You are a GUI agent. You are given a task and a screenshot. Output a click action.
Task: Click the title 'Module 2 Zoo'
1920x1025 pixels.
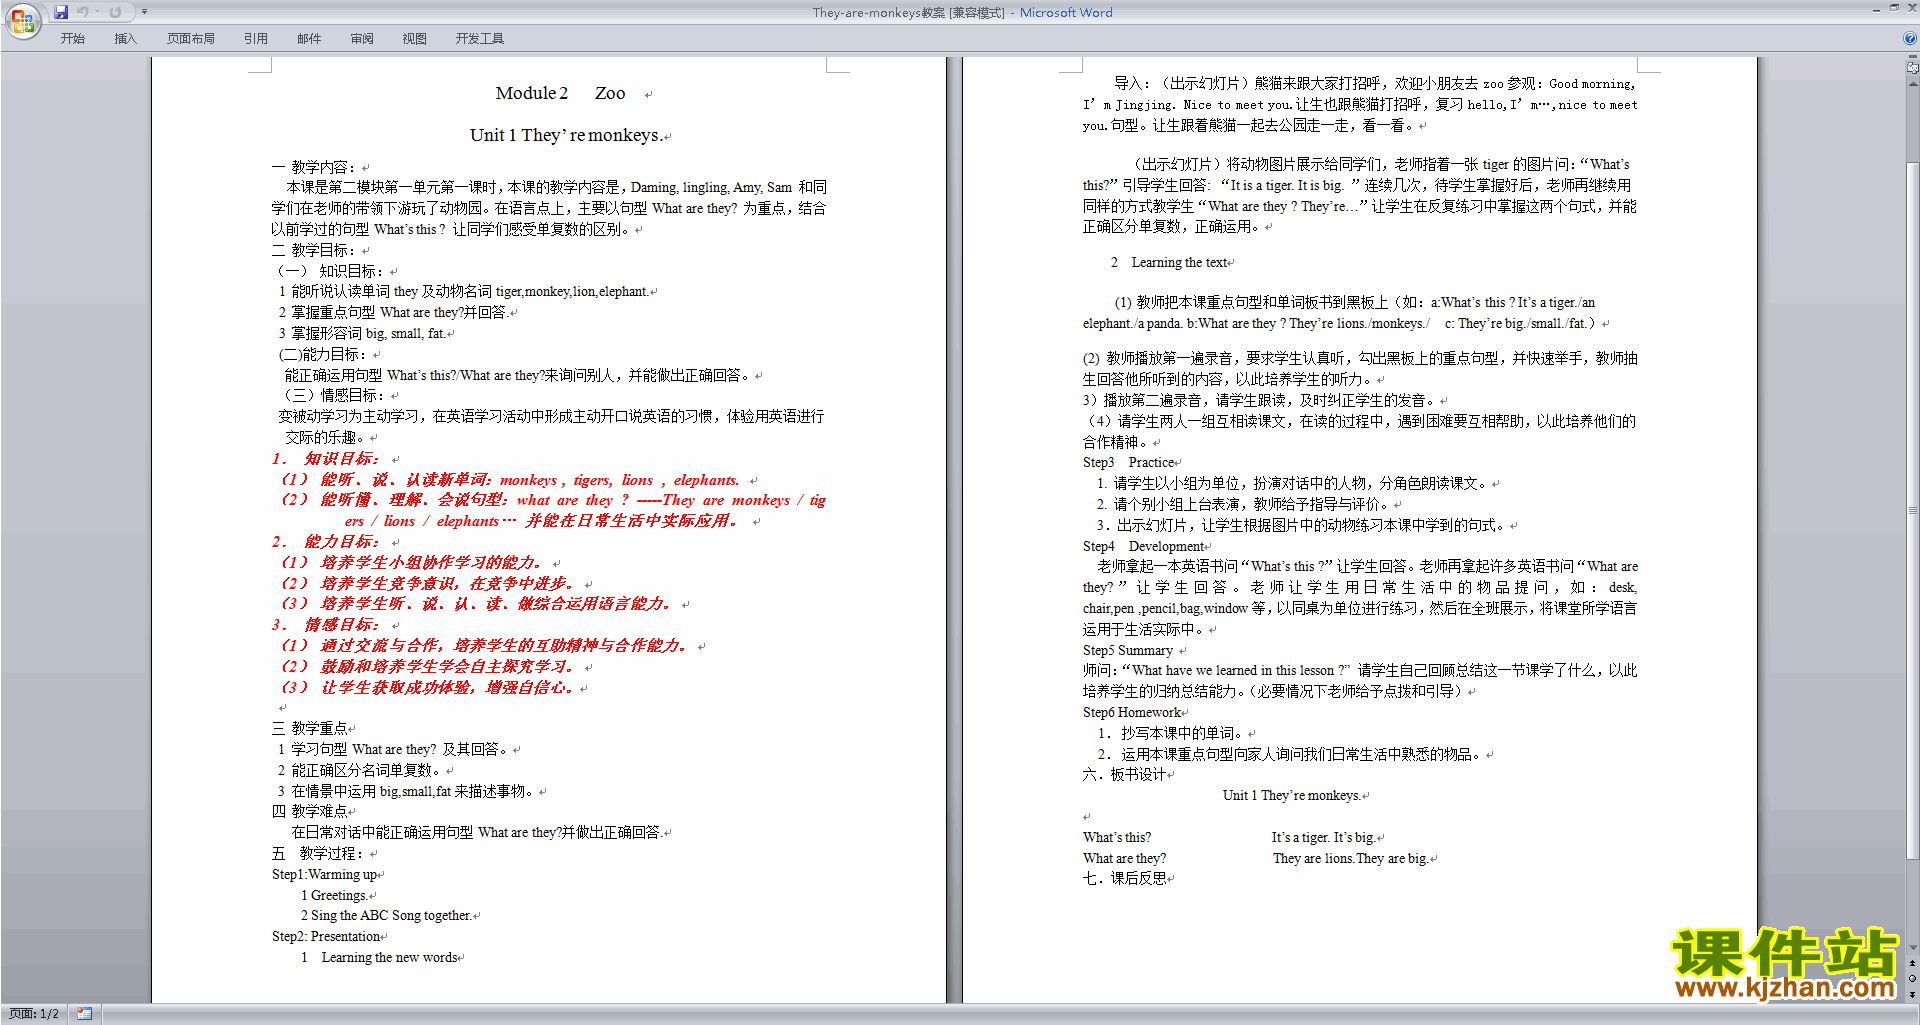[560, 93]
